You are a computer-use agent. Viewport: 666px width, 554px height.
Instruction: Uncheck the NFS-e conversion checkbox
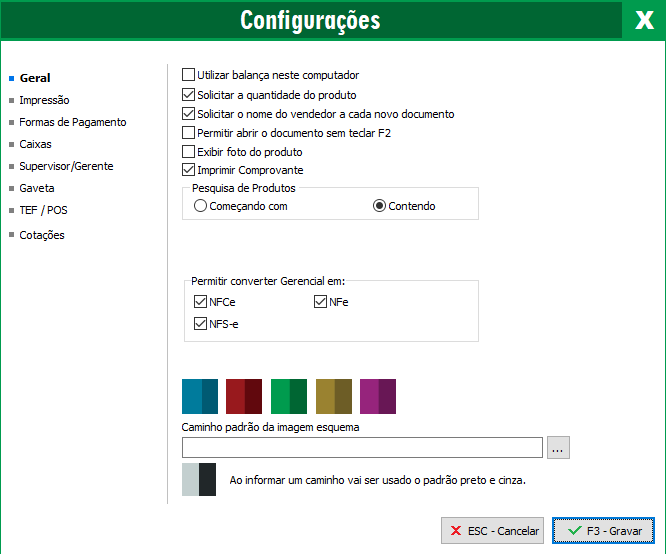click(x=201, y=324)
